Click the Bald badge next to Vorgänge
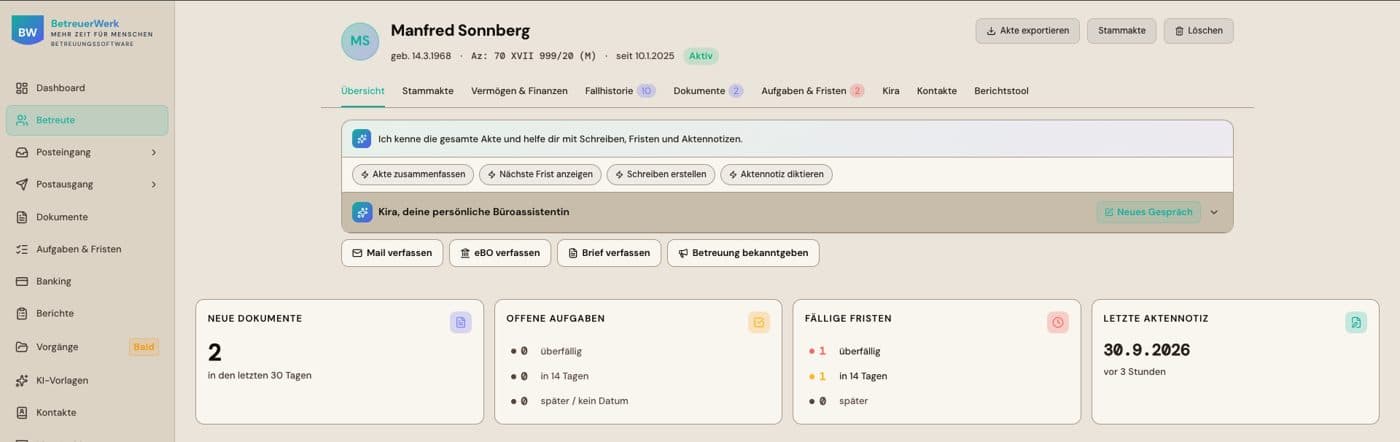1400x442 pixels. [143, 347]
